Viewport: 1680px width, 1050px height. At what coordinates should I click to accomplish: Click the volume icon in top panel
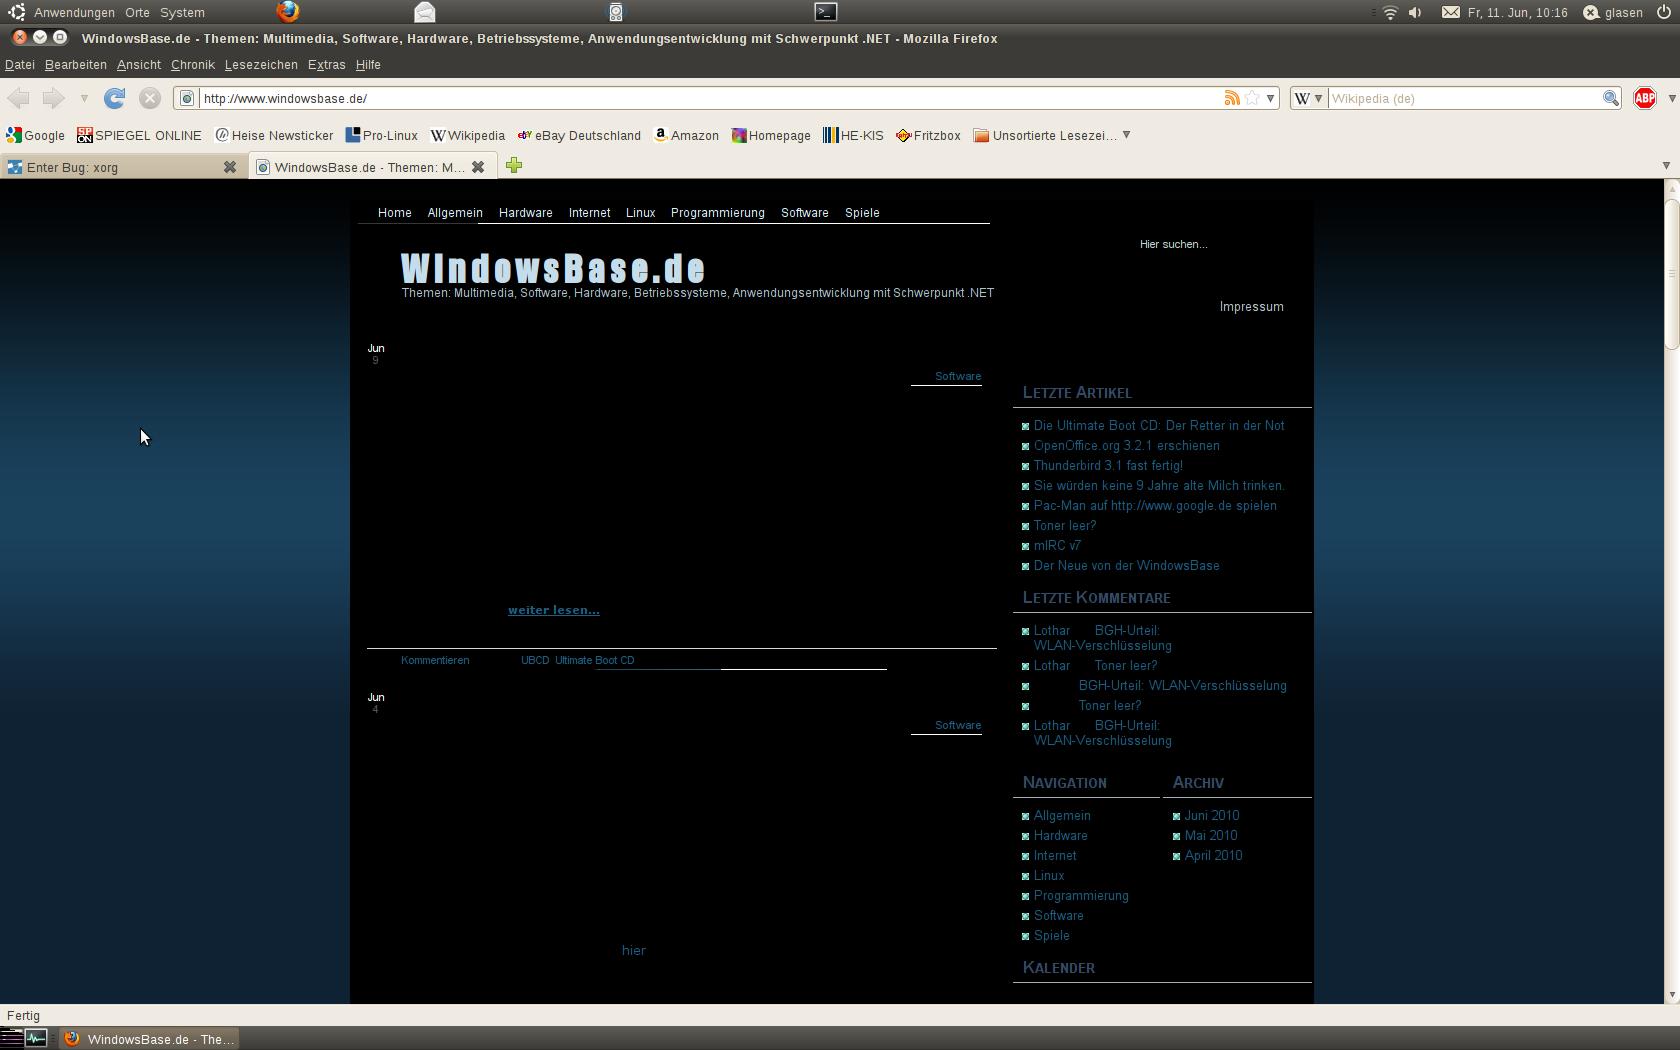point(1415,12)
